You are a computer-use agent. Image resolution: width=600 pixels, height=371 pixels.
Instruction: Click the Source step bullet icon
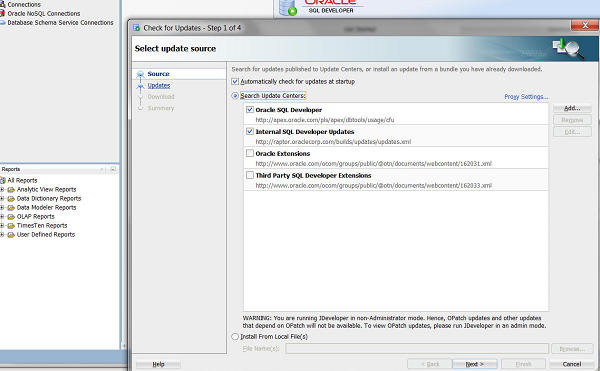[x=140, y=74]
